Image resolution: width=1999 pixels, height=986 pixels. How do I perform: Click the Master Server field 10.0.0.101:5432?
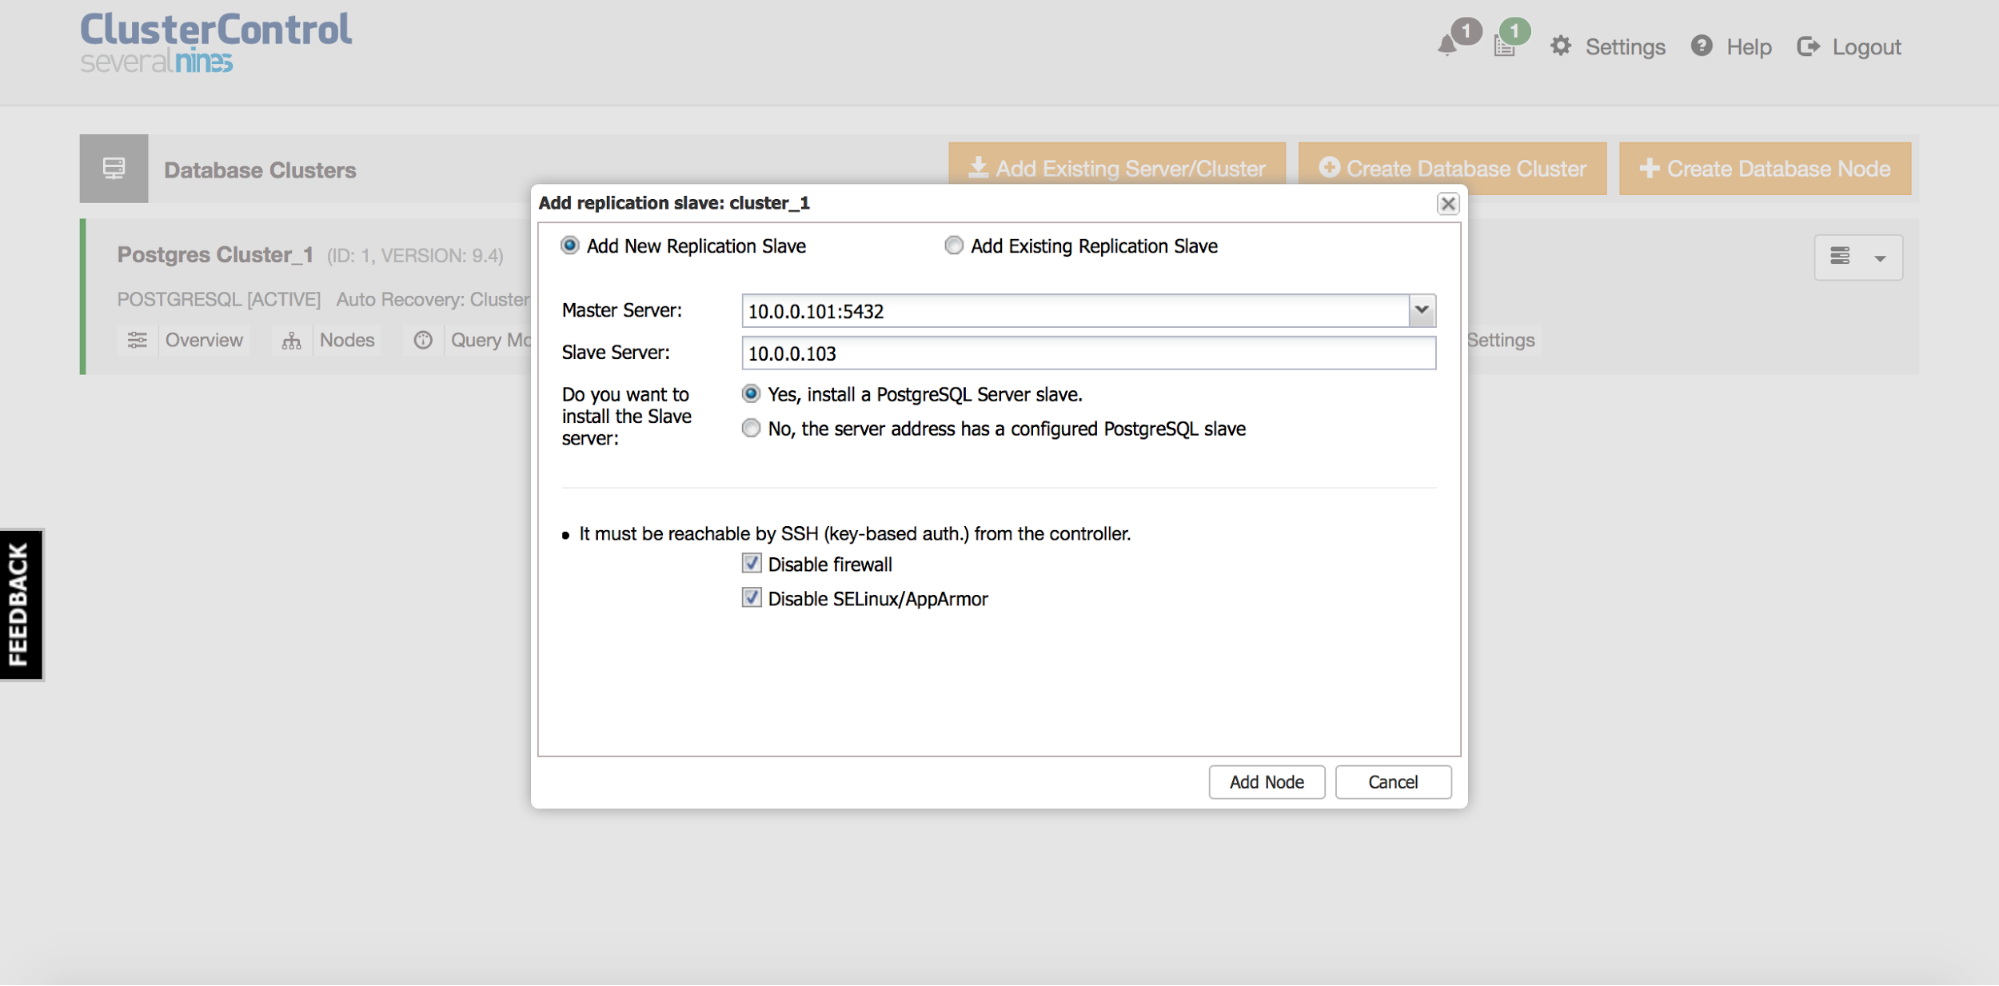(x=1076, y=311)
